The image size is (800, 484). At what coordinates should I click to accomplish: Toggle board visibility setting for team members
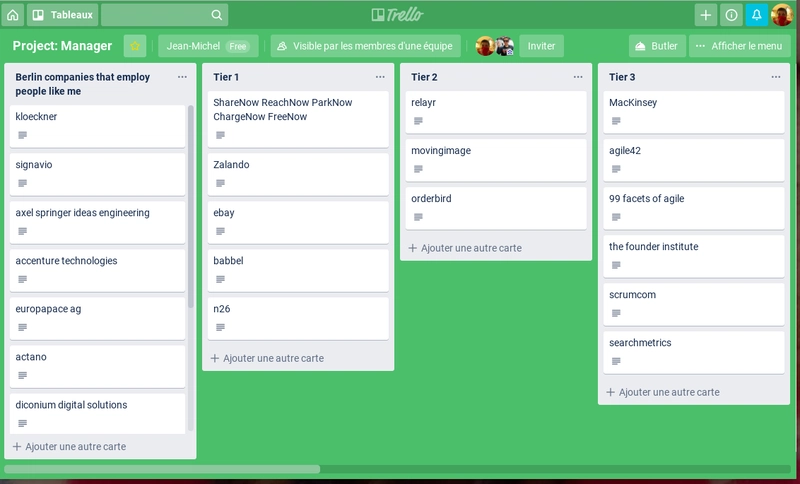pos(364,46)
